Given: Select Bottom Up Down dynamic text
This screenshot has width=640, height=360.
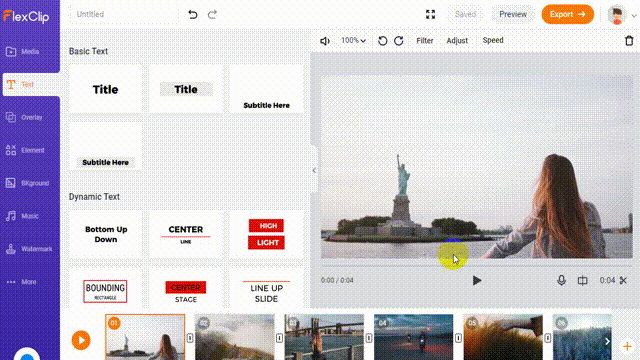Looking at the screenshot, I should pos(105,234).
